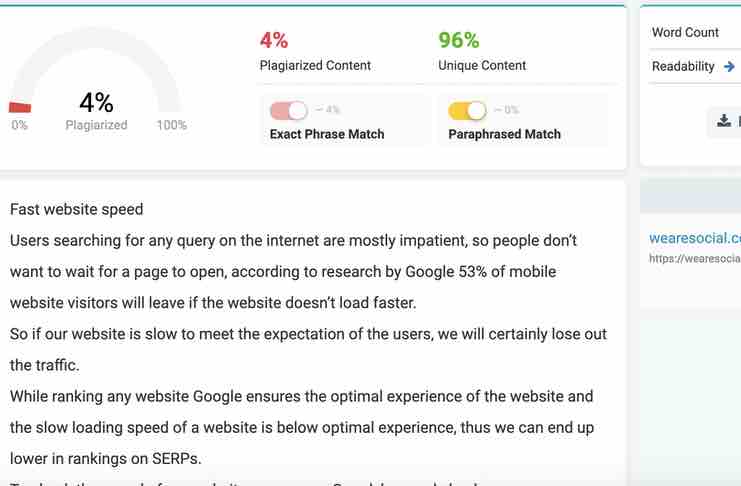Image resolution: width=741 pixels, height=486 pixels.
Task: Open the wearesocial matched source link
Action: [x=695, y=238]
